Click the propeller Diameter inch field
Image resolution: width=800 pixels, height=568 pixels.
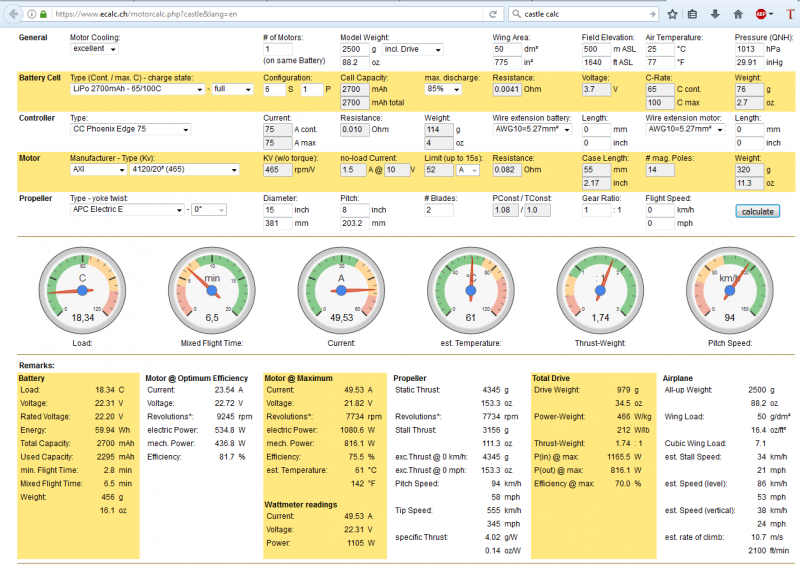(x=277, y=210)
